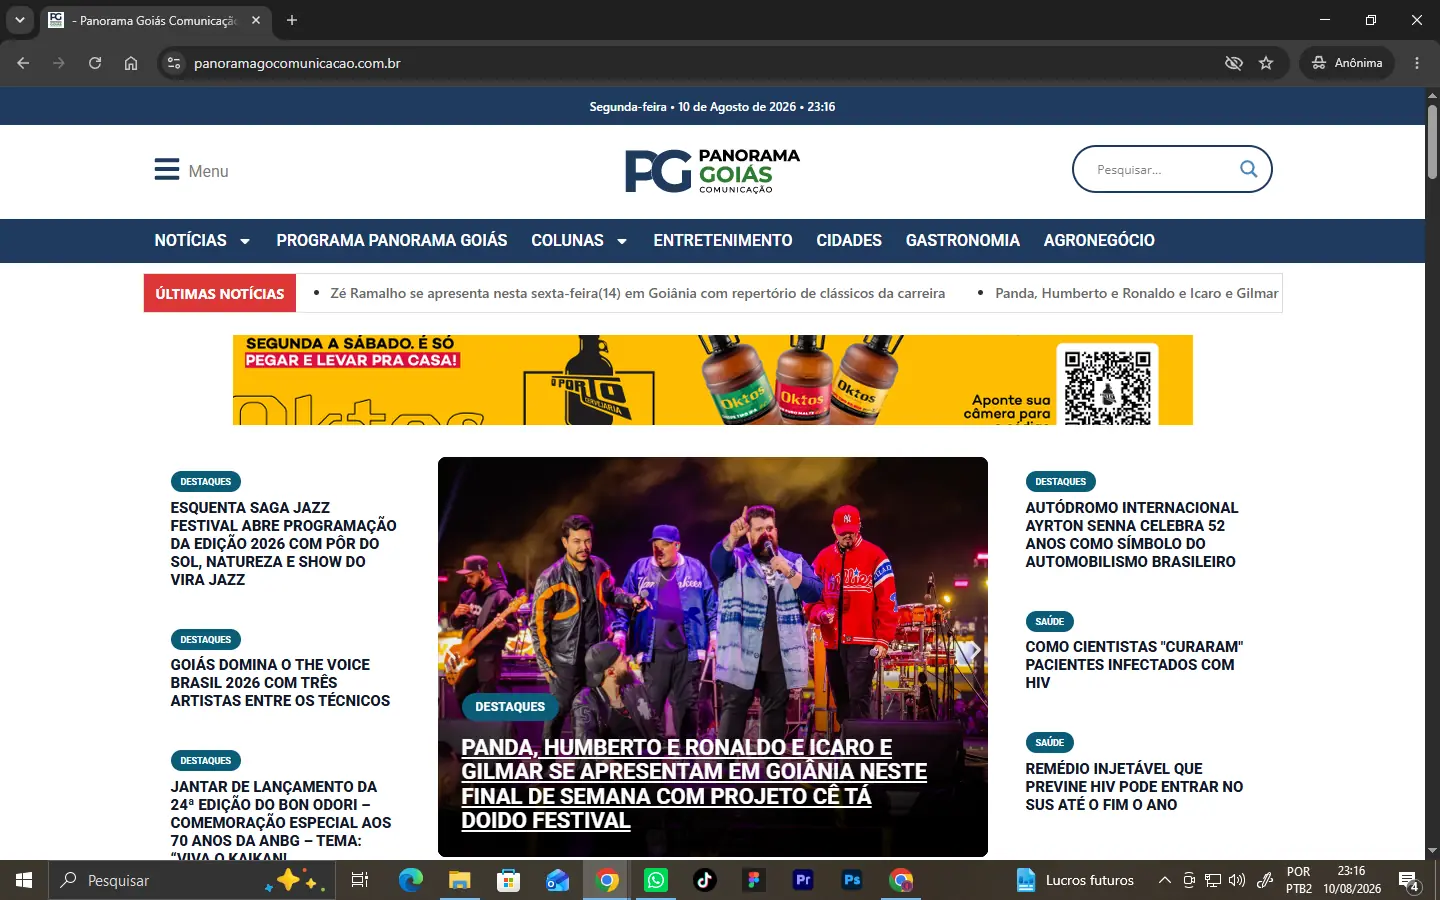1440x900 pixels.
Task: Open the Autódromo Internacional Ayrton Senna article
Action: click(x=1132, y=534)
